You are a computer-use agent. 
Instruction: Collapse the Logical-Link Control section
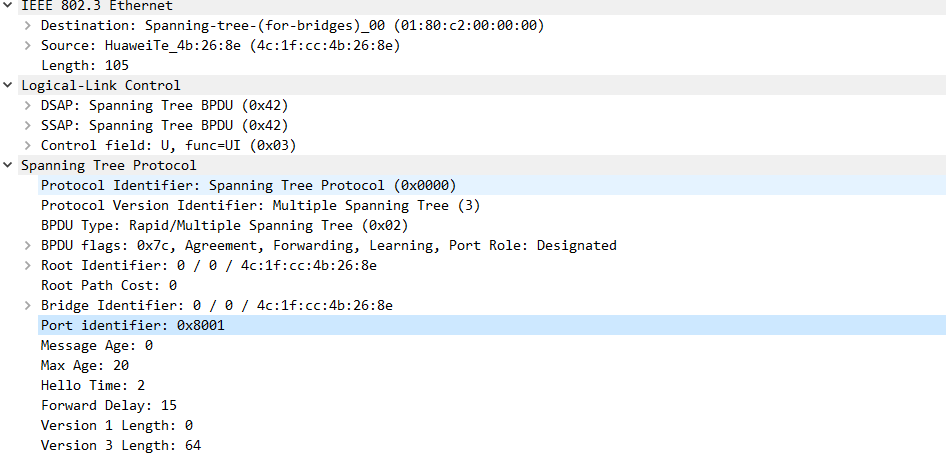(9, 85)
